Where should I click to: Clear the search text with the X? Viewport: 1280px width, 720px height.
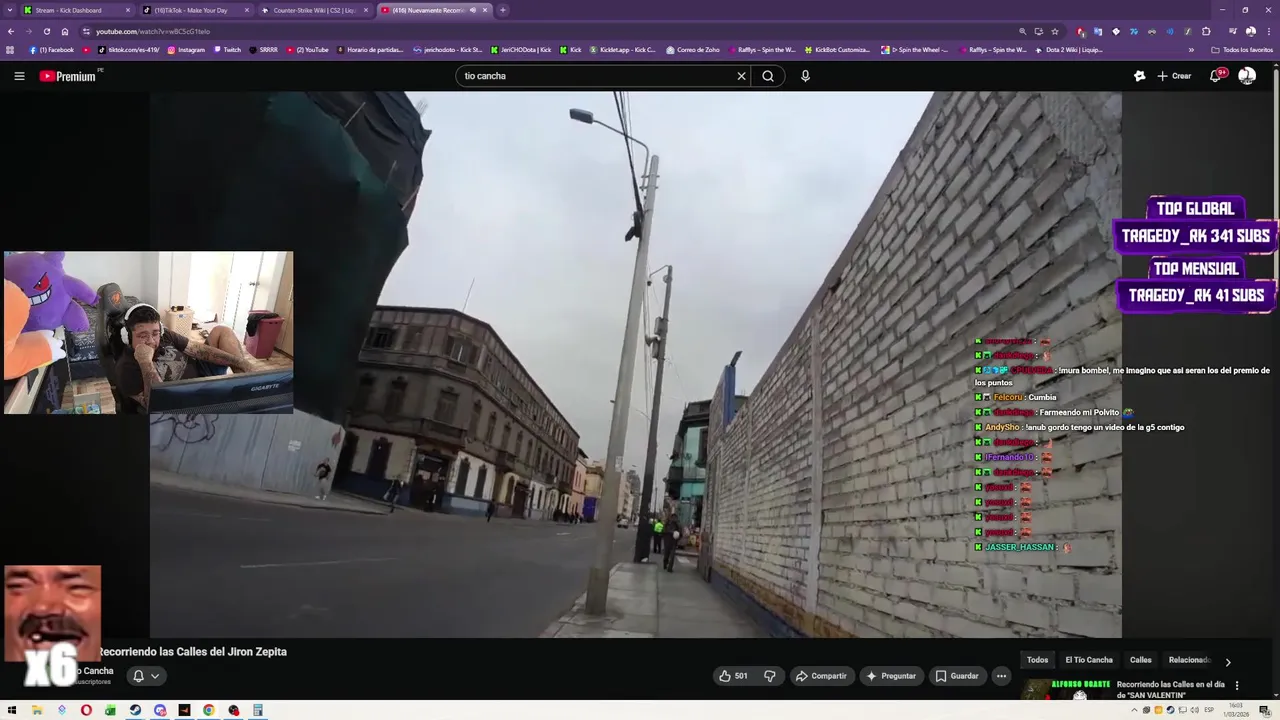click(741, 76)
